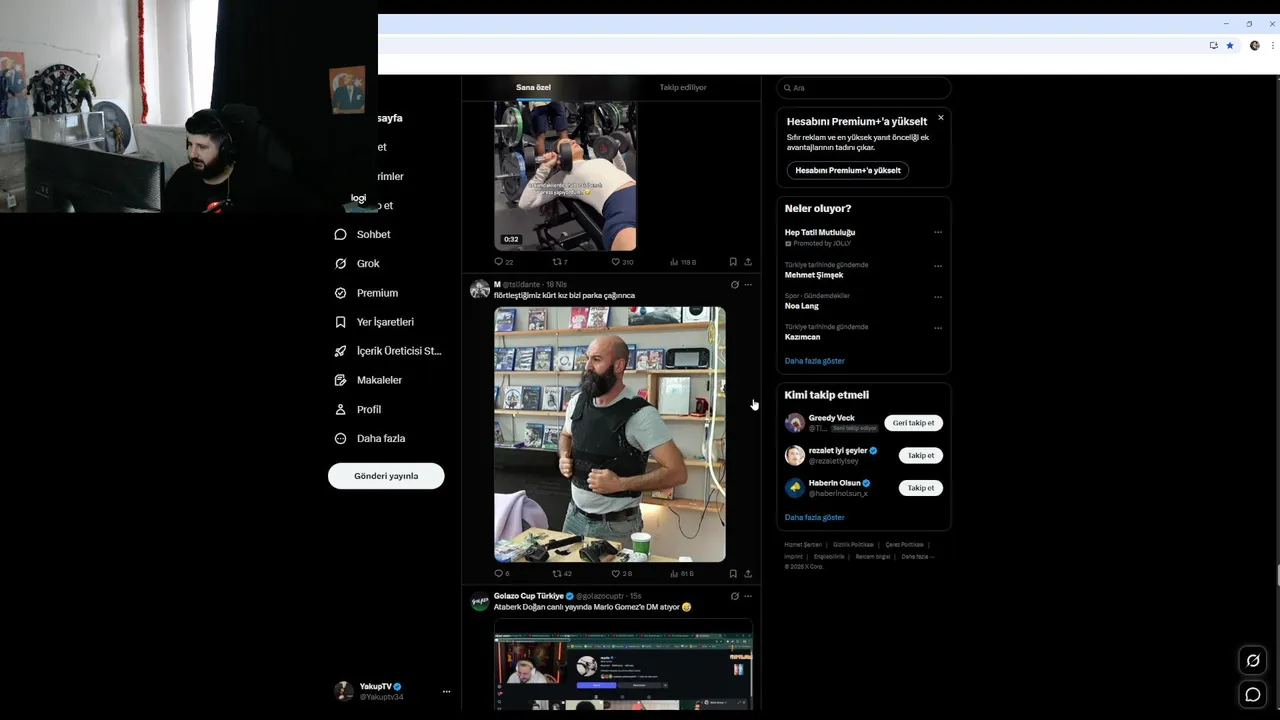
Task: Open floating Grok button
Action: click(x=1252, y=660)
